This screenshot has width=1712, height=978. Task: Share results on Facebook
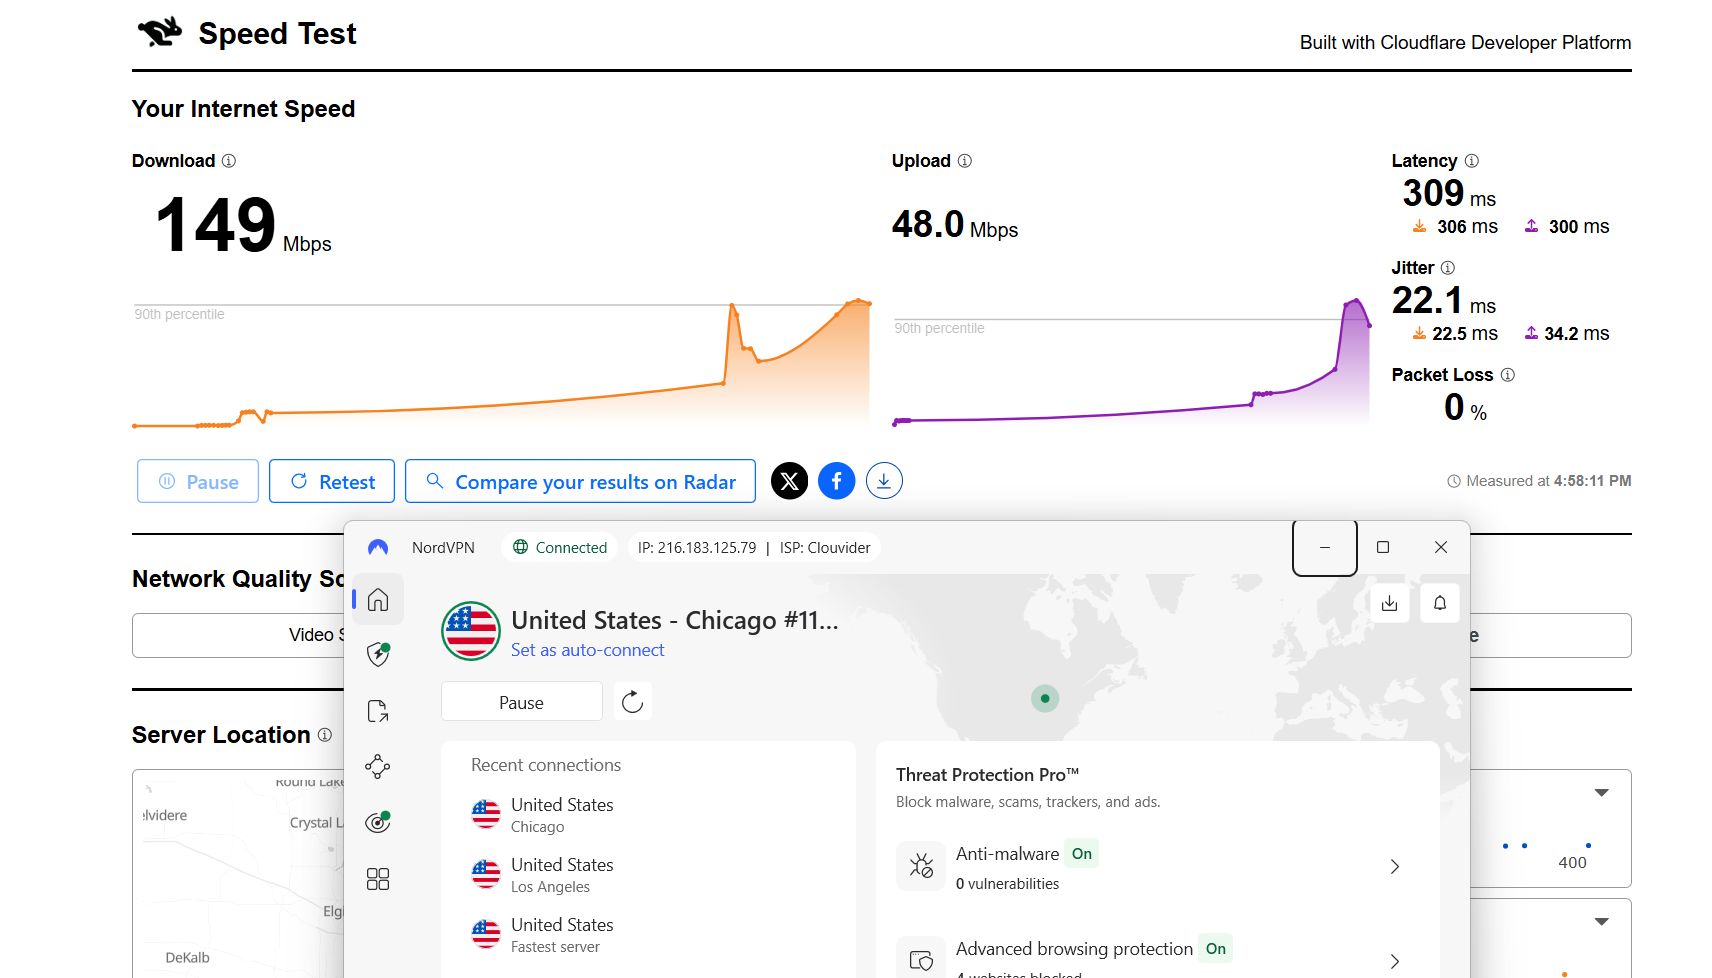click(x=837, y=481)
